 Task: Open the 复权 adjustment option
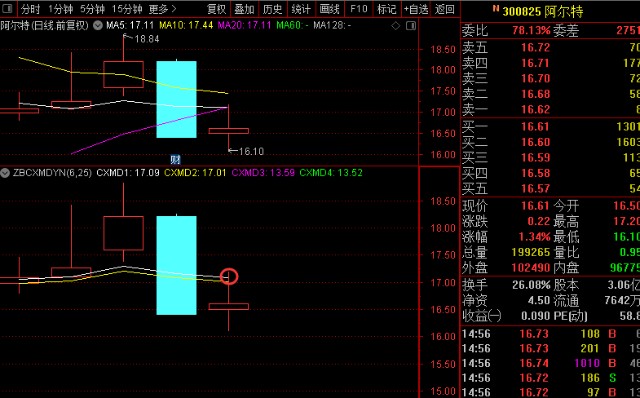tap(216, 9)
